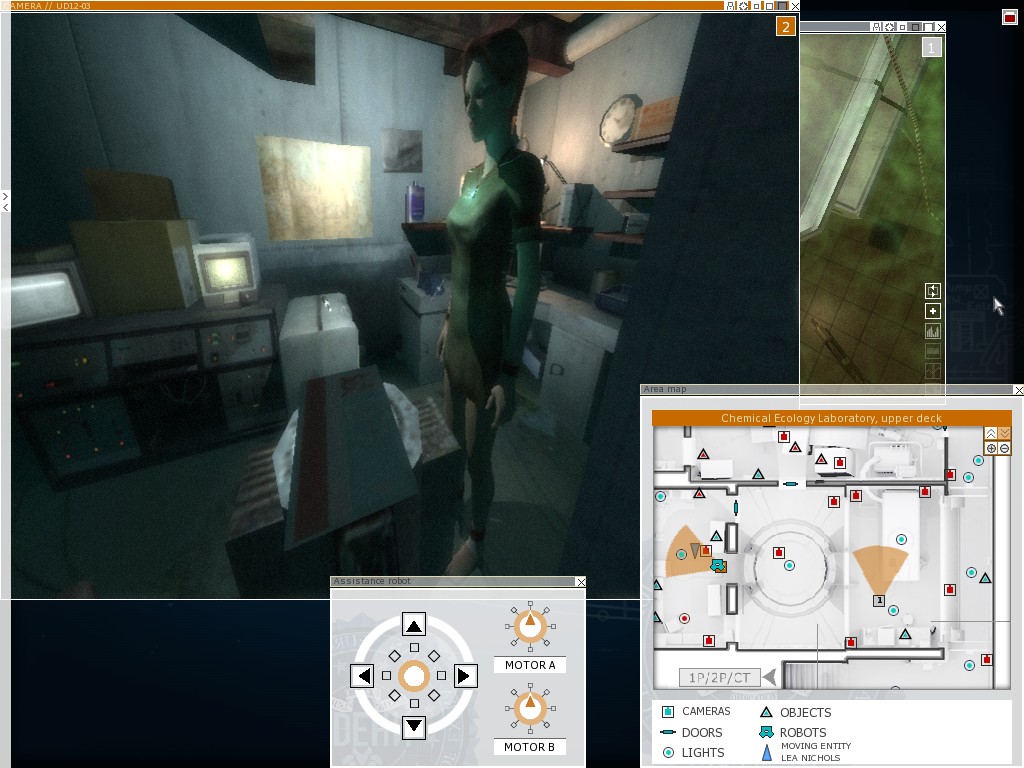Viewport: 1024px width, 768px height.
Task: Set camera 2 window to small size
Action: [757, 7]
